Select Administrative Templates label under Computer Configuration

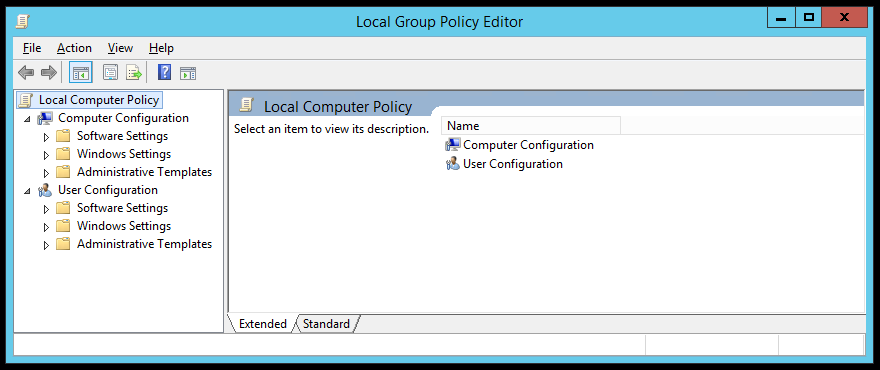pyautogui.click(x=144, y=172)
